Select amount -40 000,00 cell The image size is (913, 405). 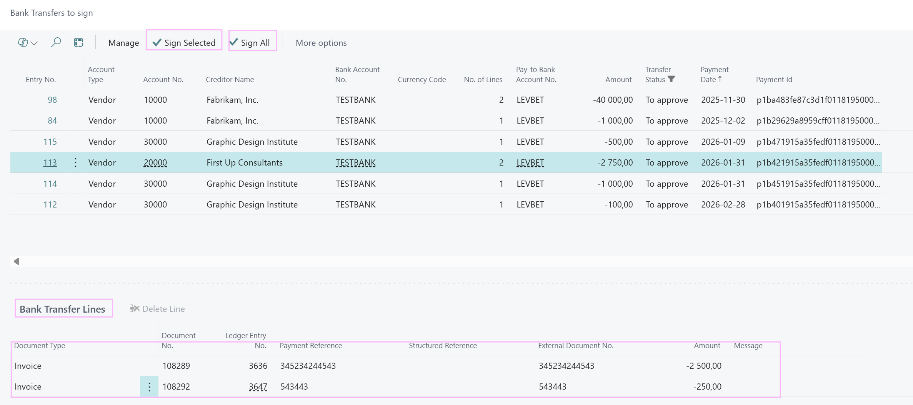point(613,100)
